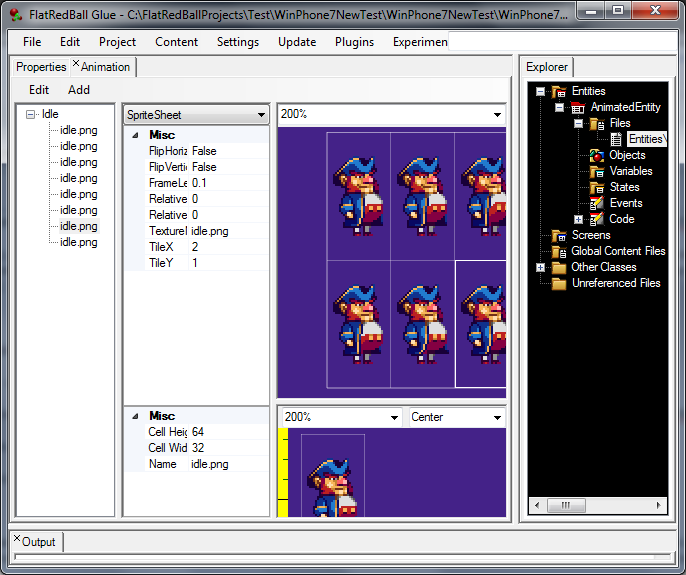
Task: Open the Plugins menu
Action: click(355, 42)
